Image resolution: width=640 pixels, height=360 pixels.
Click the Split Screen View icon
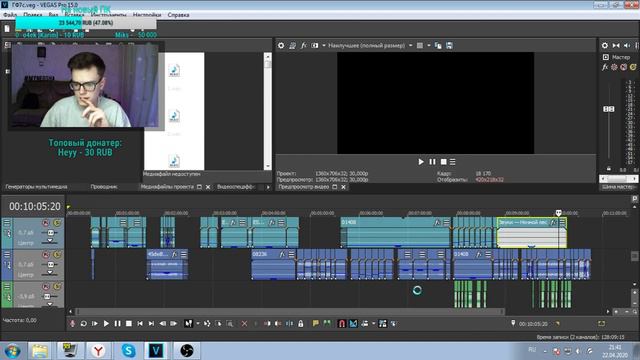click(x=315, y=46)
